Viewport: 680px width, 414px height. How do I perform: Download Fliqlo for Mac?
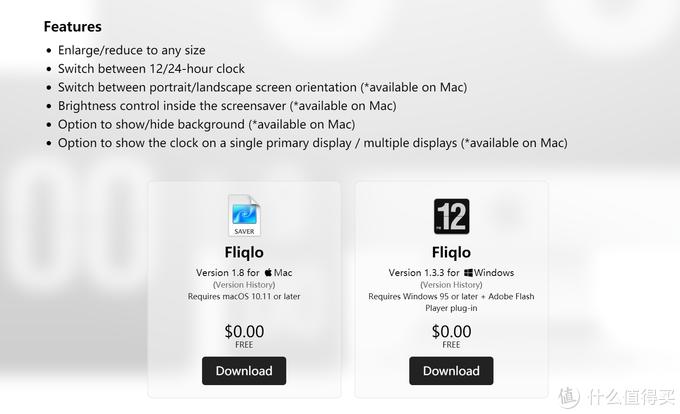[x=244, y=370]
